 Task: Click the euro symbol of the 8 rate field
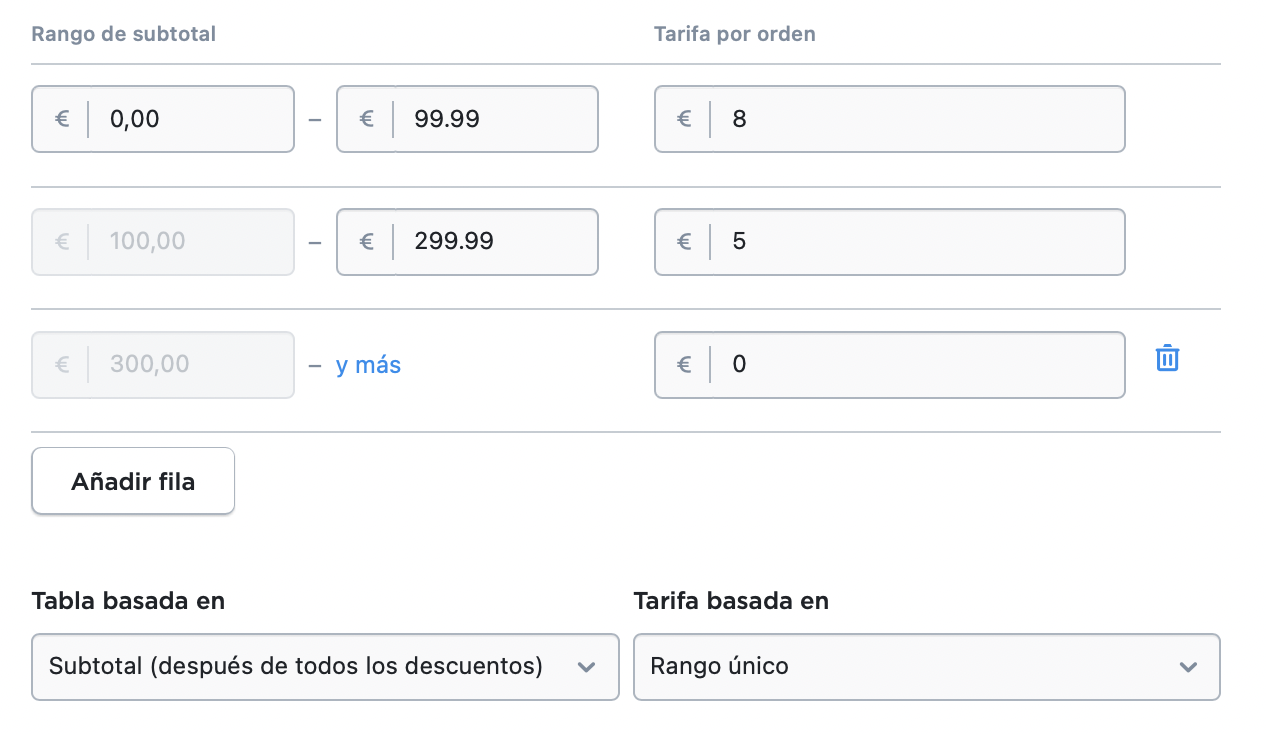(684, 119)
